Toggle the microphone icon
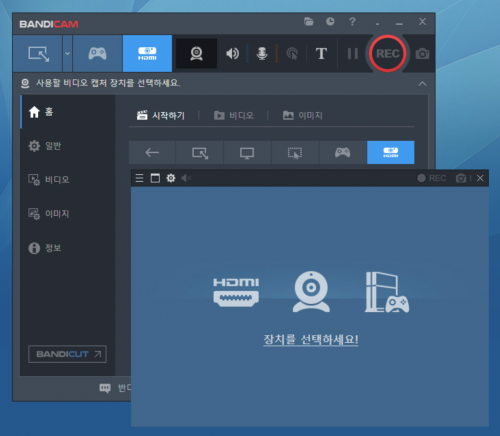Viewport: 500px width, 436px height. [262, 53]
